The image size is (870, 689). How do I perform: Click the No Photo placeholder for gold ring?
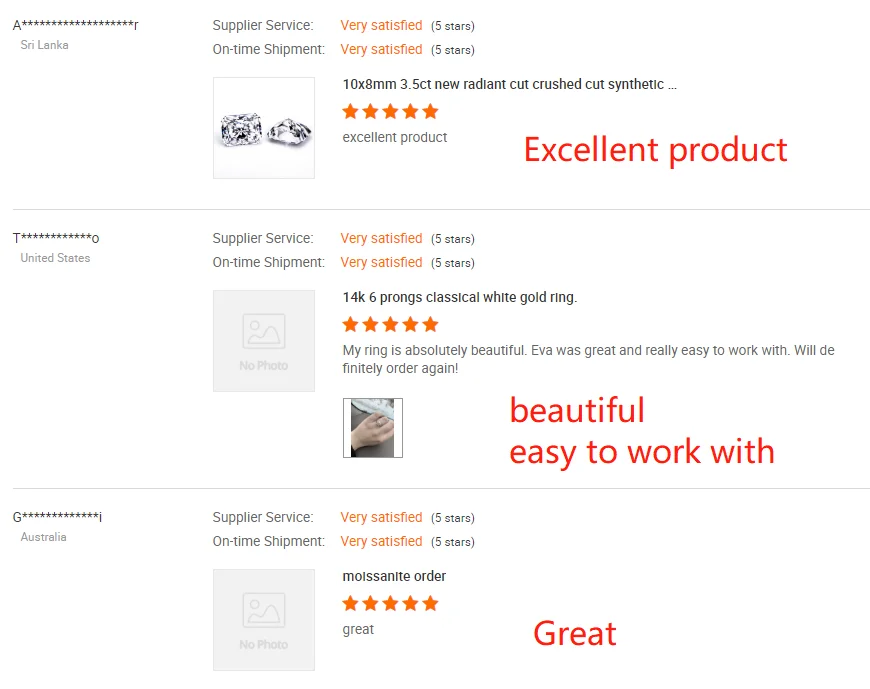pos(264,341)
